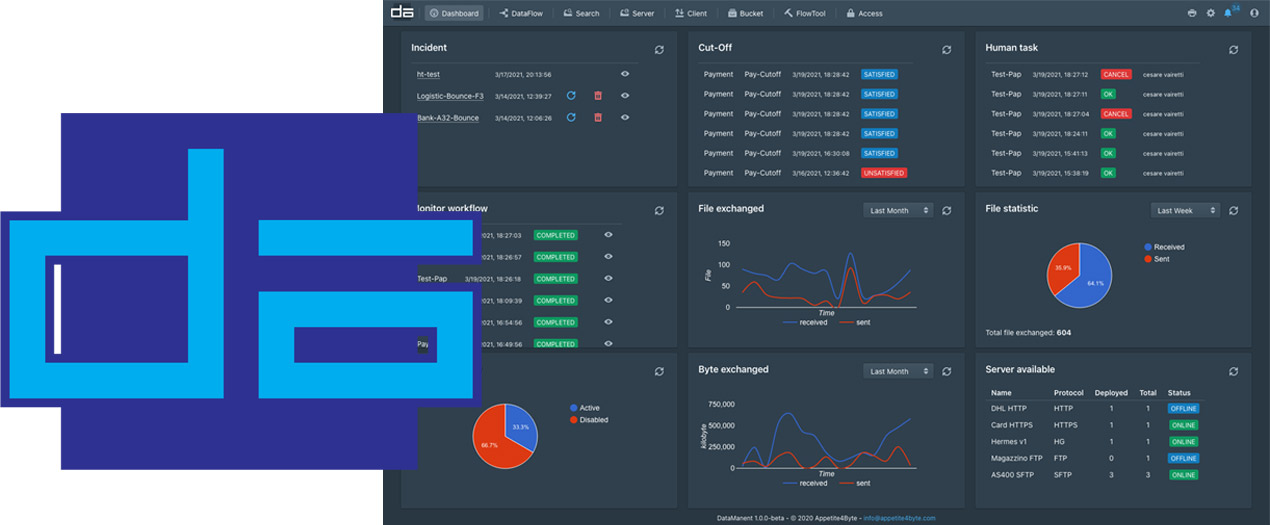The image size is (1270, 525).
Task: Retry the Logistic-Bounce-F3 incident
Action: tap(571, 96)
